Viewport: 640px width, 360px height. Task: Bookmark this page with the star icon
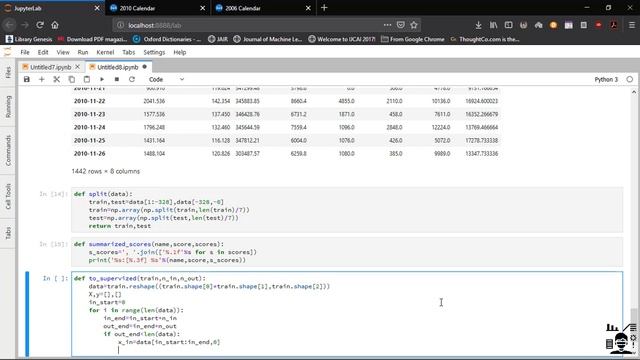click(x=414, y=25)
